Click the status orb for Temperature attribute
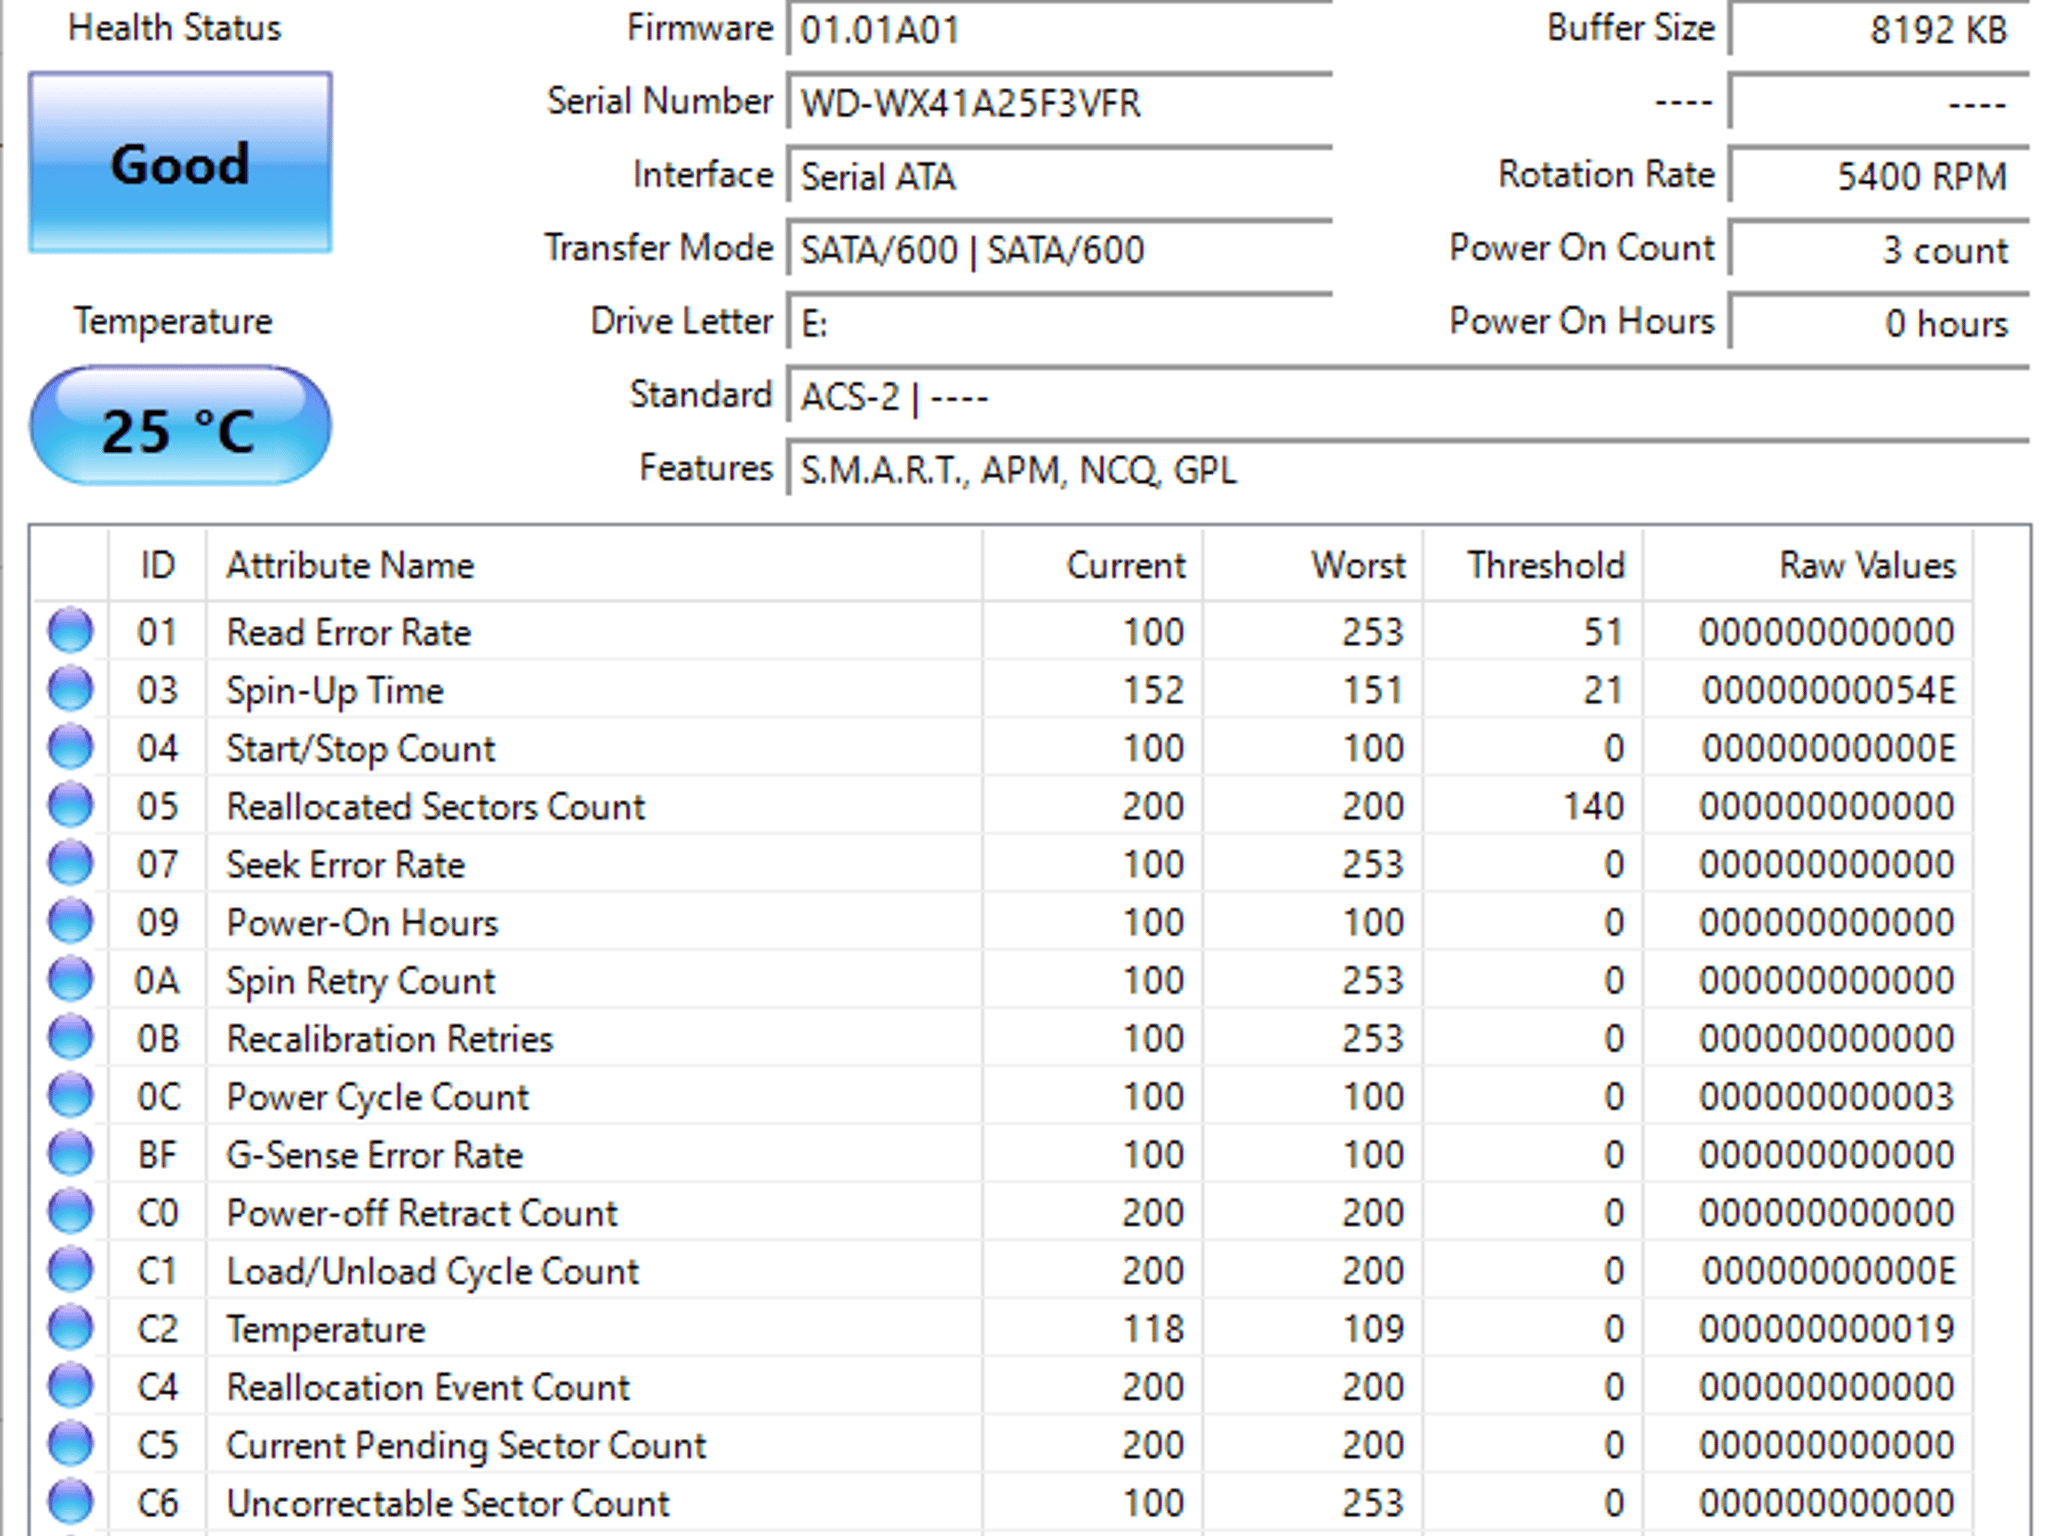 click(x=71, y=1327)
